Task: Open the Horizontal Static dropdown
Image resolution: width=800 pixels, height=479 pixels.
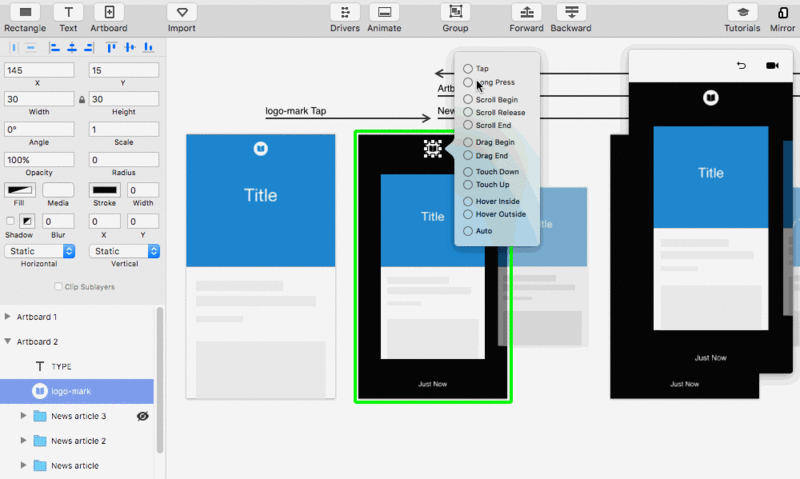Action: pos(40,251)
